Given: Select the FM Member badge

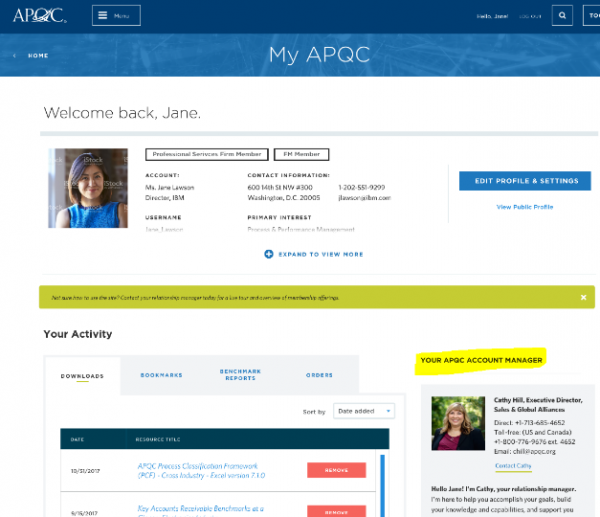Looking at the screenshot, I should click(302, 154).
